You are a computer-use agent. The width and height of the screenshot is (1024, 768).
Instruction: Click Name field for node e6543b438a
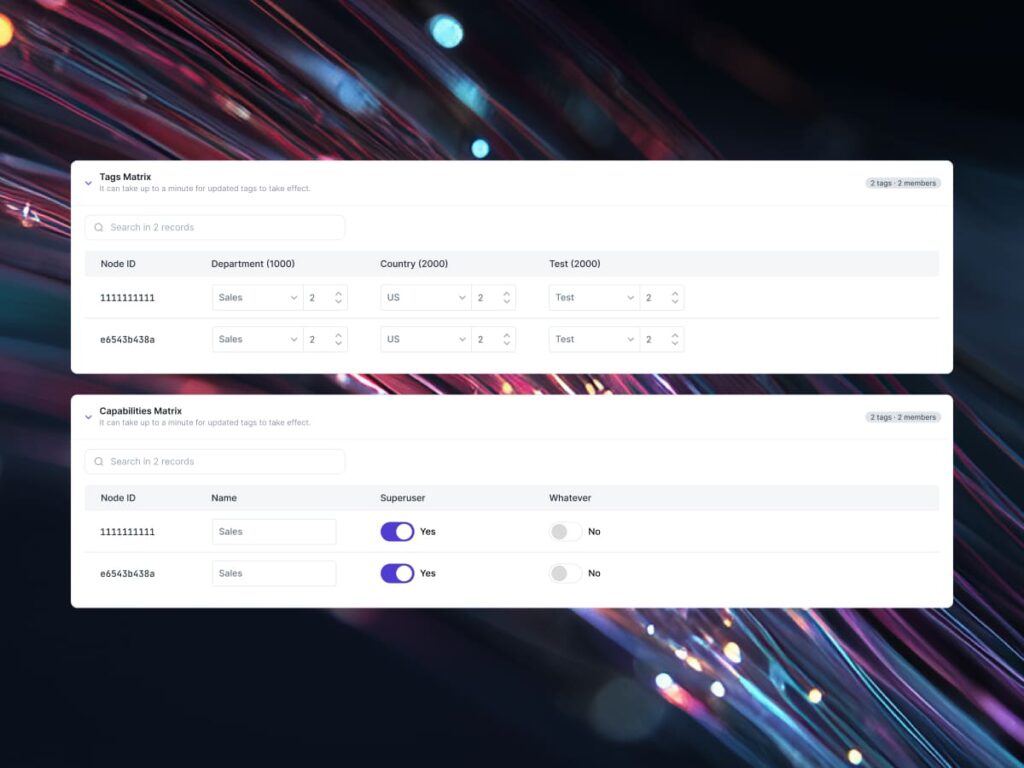[274, 573]
